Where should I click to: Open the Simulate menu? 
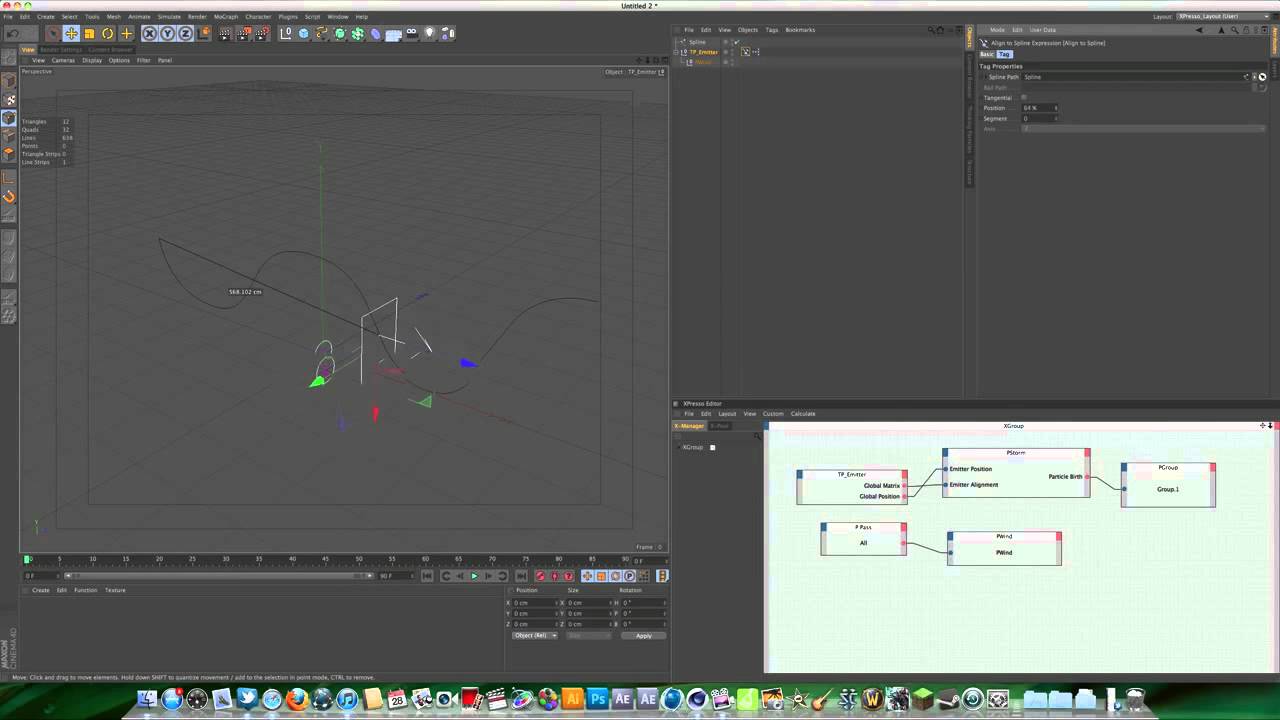coord(169,17)
